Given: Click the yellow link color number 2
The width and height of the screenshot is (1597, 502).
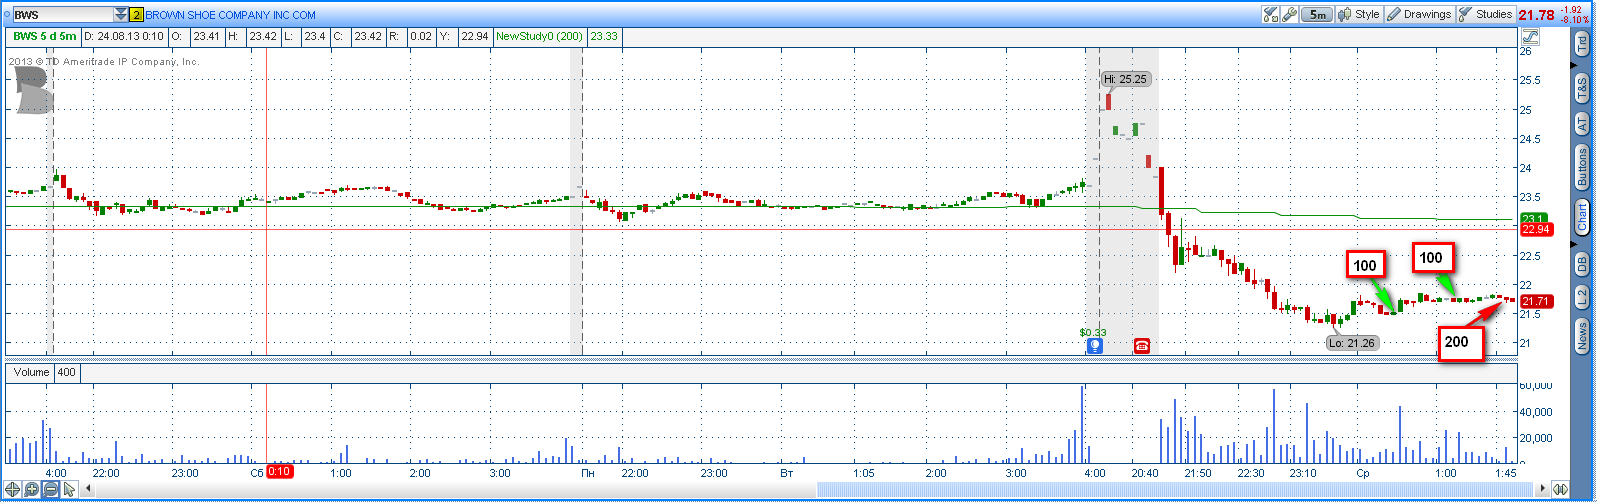Looking at the screenshot, I should click(x=137, y=15).
